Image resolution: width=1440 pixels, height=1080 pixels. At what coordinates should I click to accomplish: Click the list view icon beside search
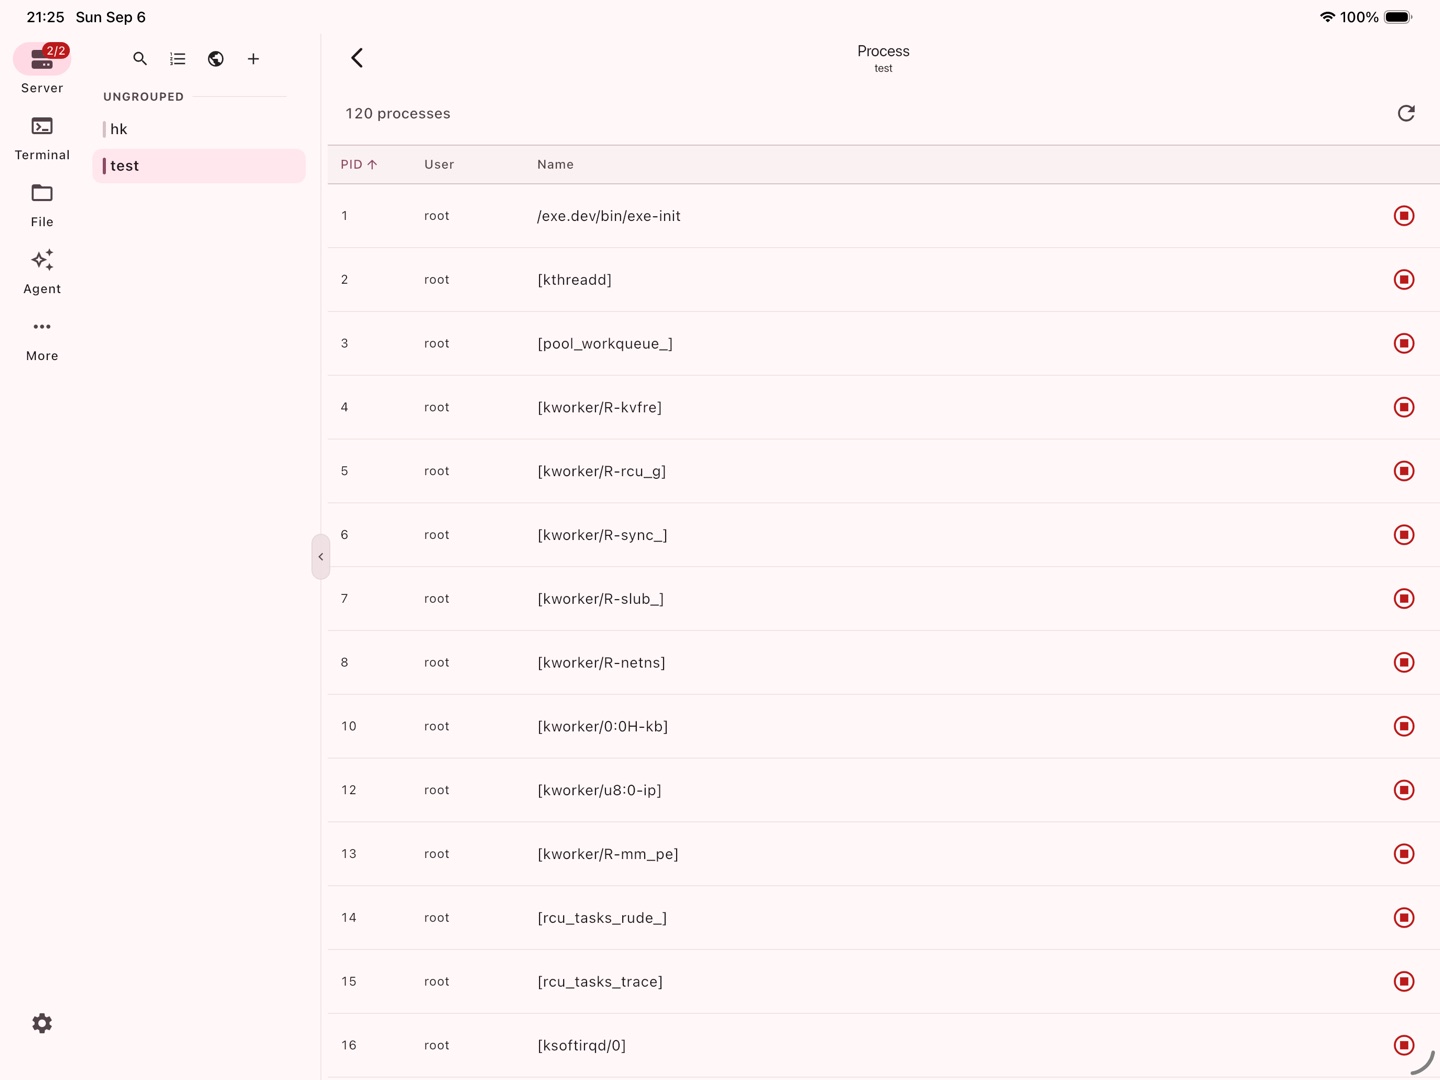pos(178,59)
